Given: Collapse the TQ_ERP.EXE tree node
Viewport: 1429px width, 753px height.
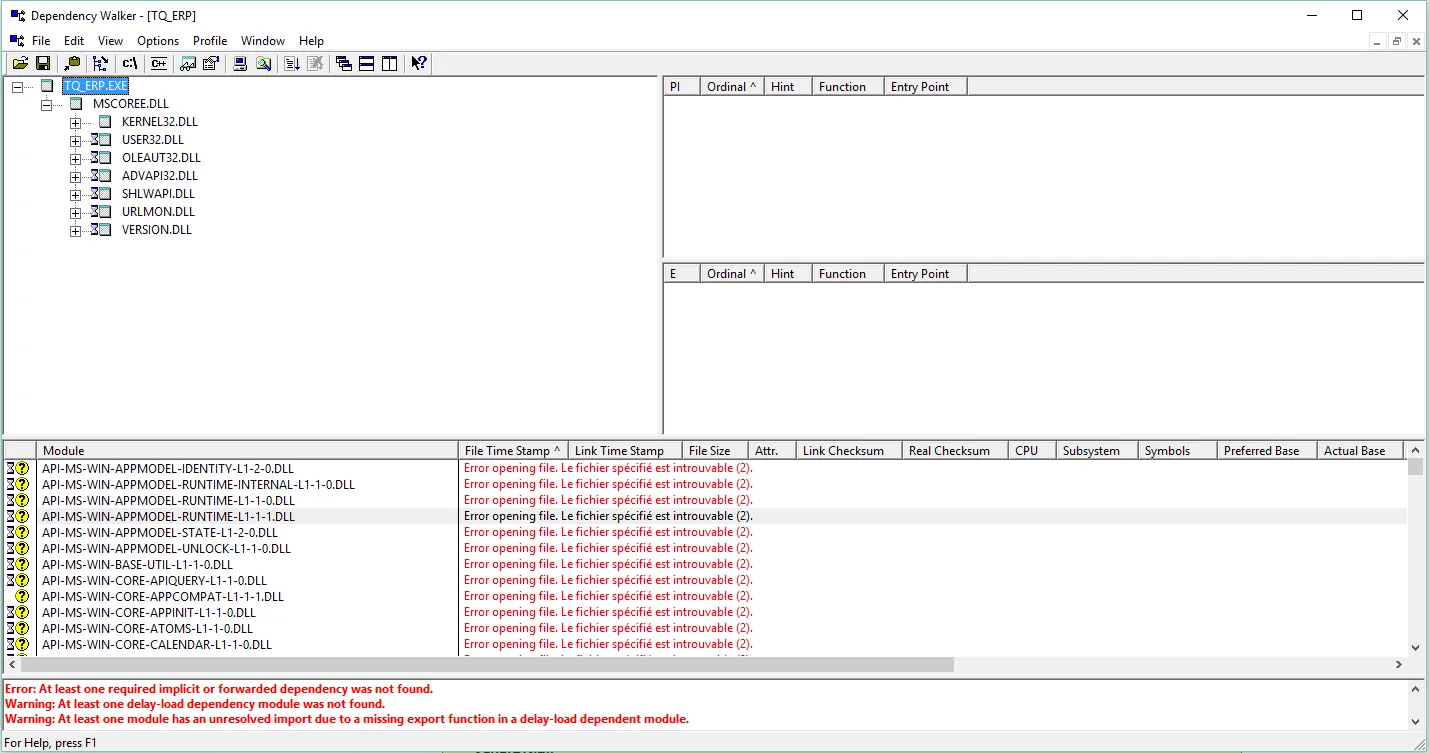Looking at the screenshot, I should 17,87.
